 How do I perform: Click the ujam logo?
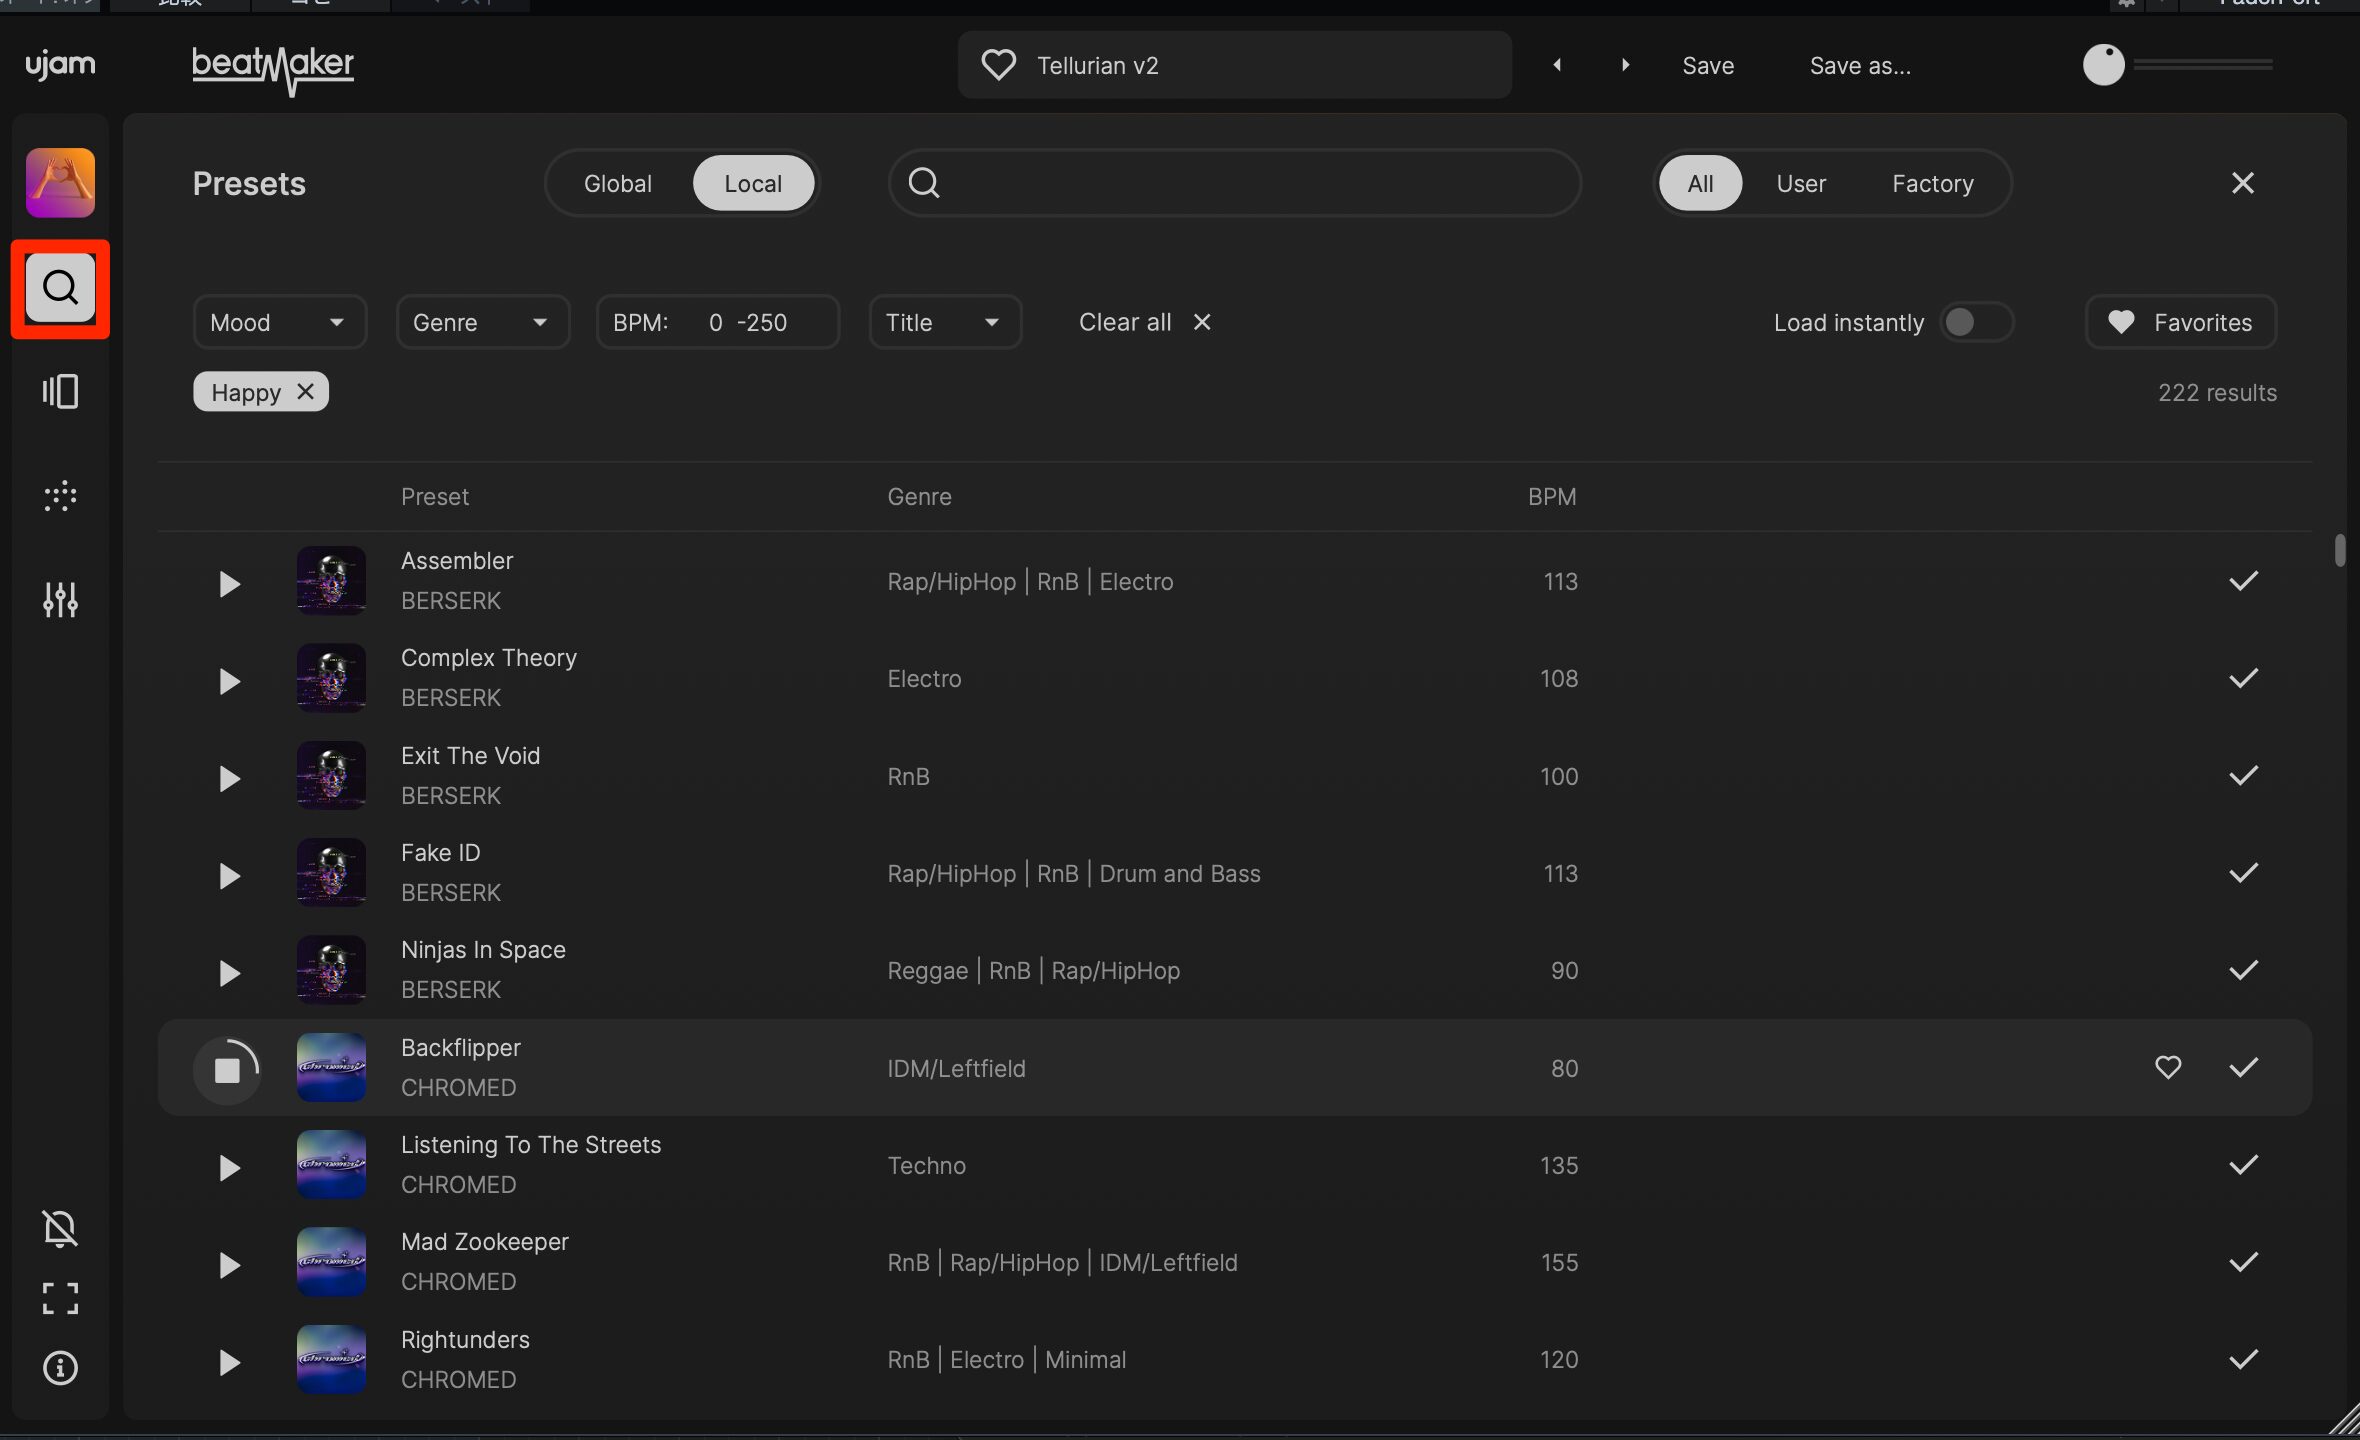click(x=60, y=65)
